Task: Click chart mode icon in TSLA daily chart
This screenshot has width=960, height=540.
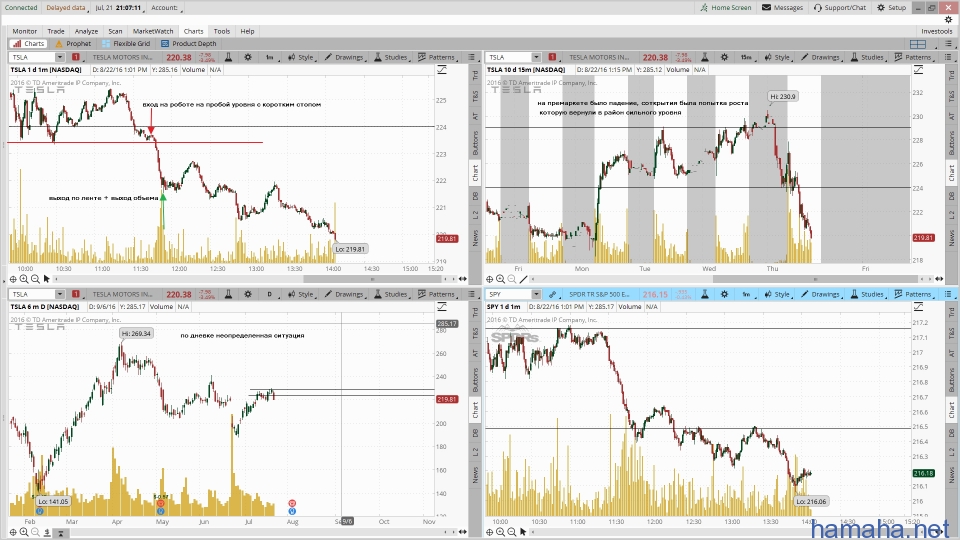Action: click(441, 307)
